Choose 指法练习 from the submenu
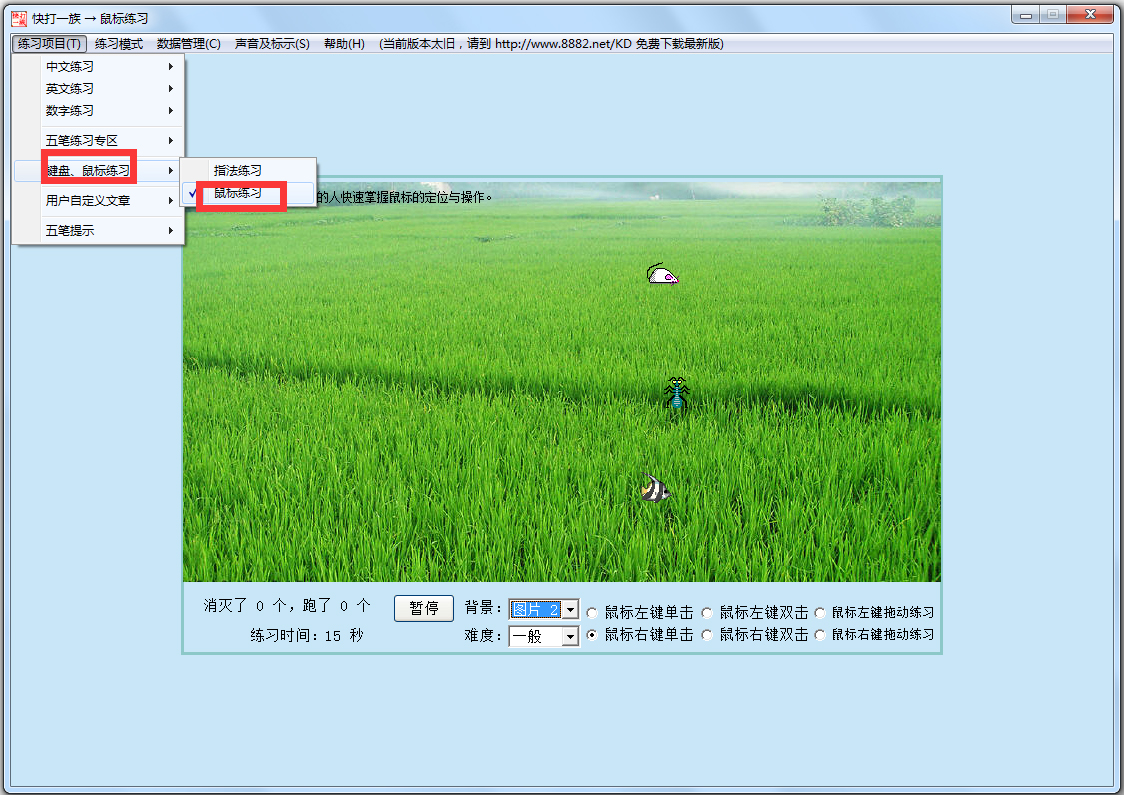1124x795 pixels. point(238,170)
